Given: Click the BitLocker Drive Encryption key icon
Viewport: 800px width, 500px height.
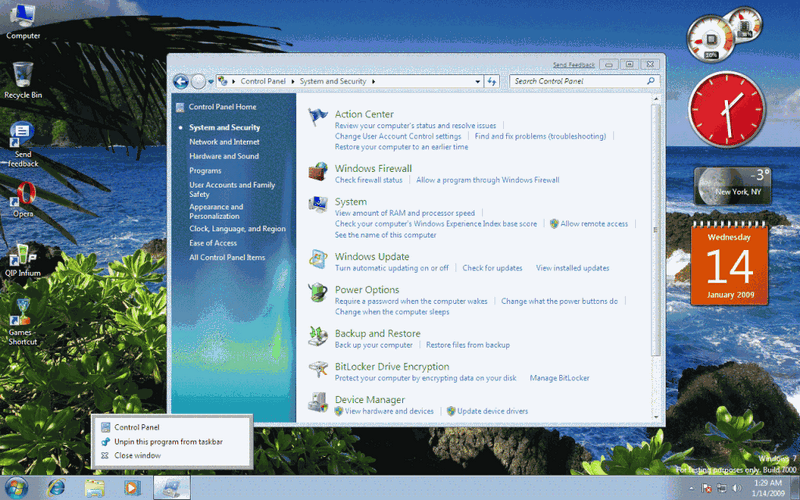Looking at the screenshot, I should point(318,369).
